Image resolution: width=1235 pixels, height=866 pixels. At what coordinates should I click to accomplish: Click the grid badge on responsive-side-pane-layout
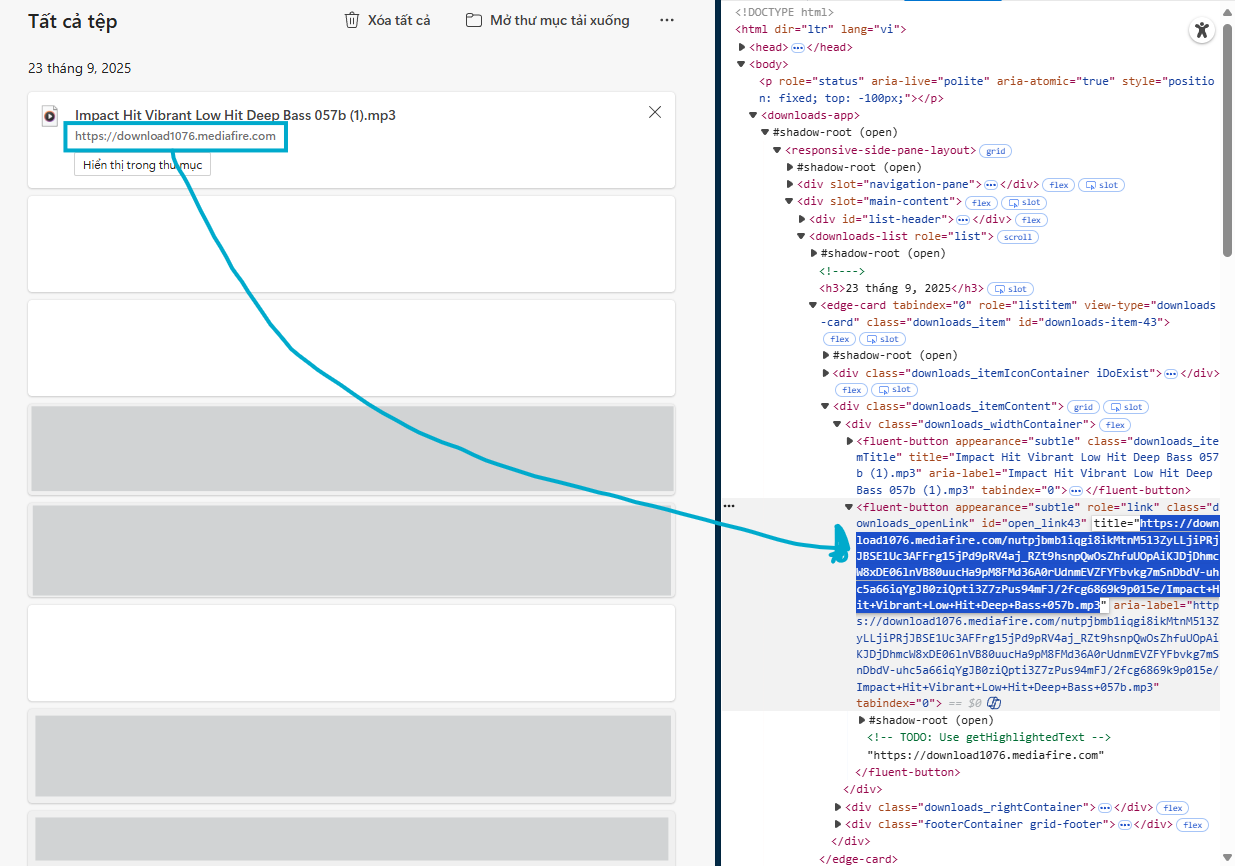[x=995, y=151]
